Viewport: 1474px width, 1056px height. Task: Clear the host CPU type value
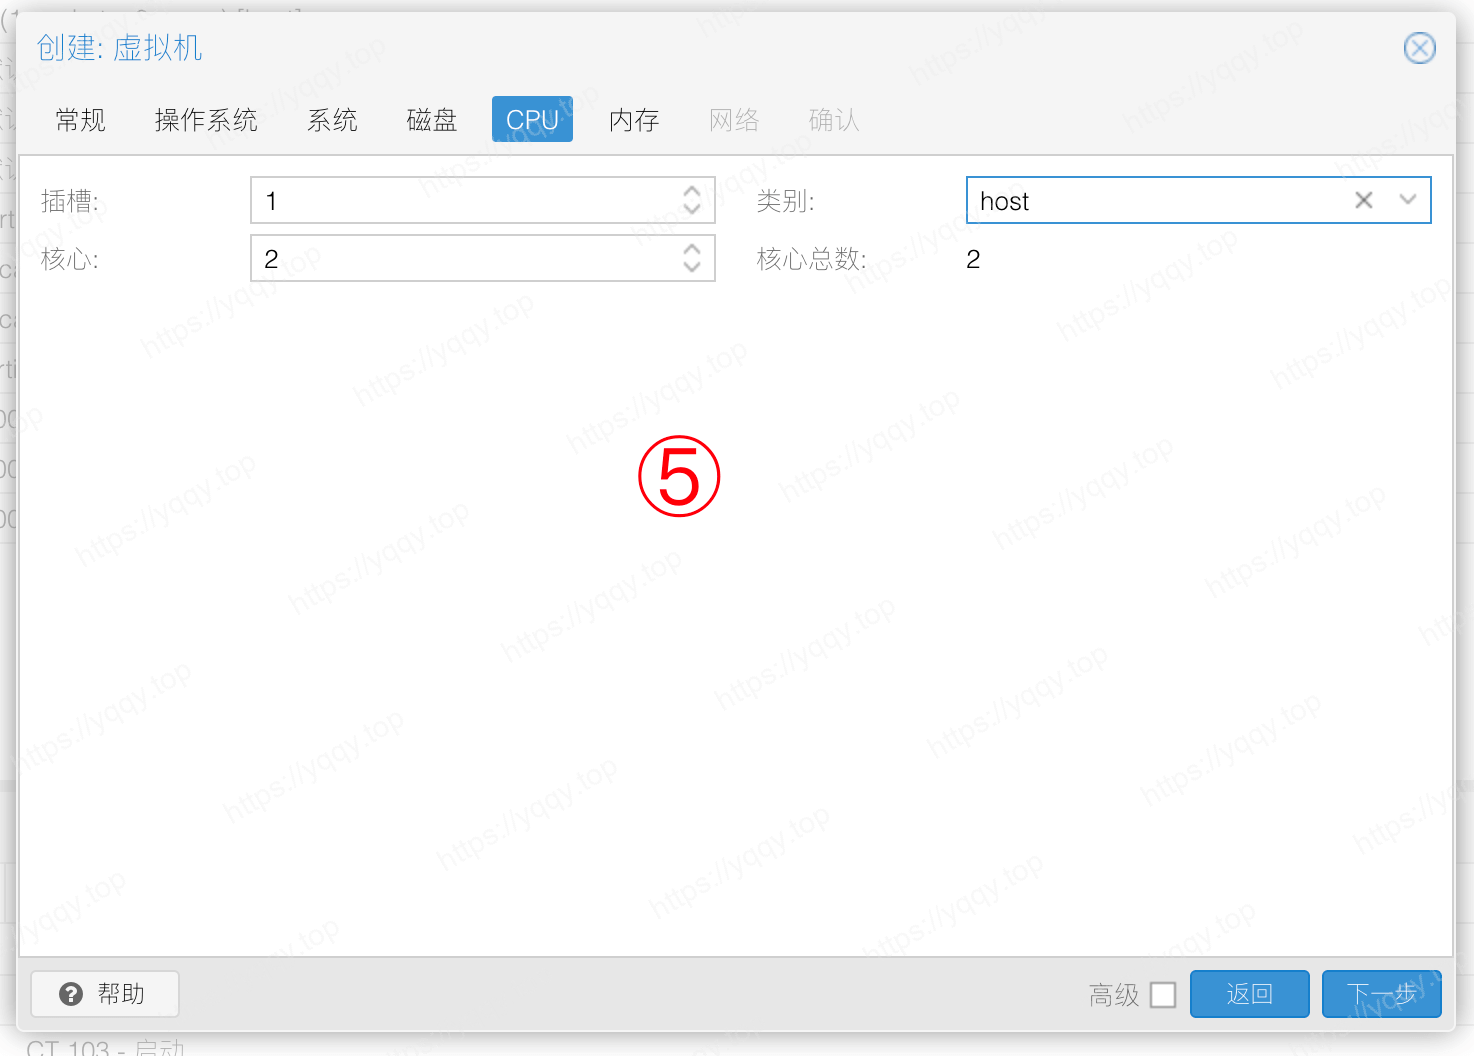click(x=1363, y=200)
